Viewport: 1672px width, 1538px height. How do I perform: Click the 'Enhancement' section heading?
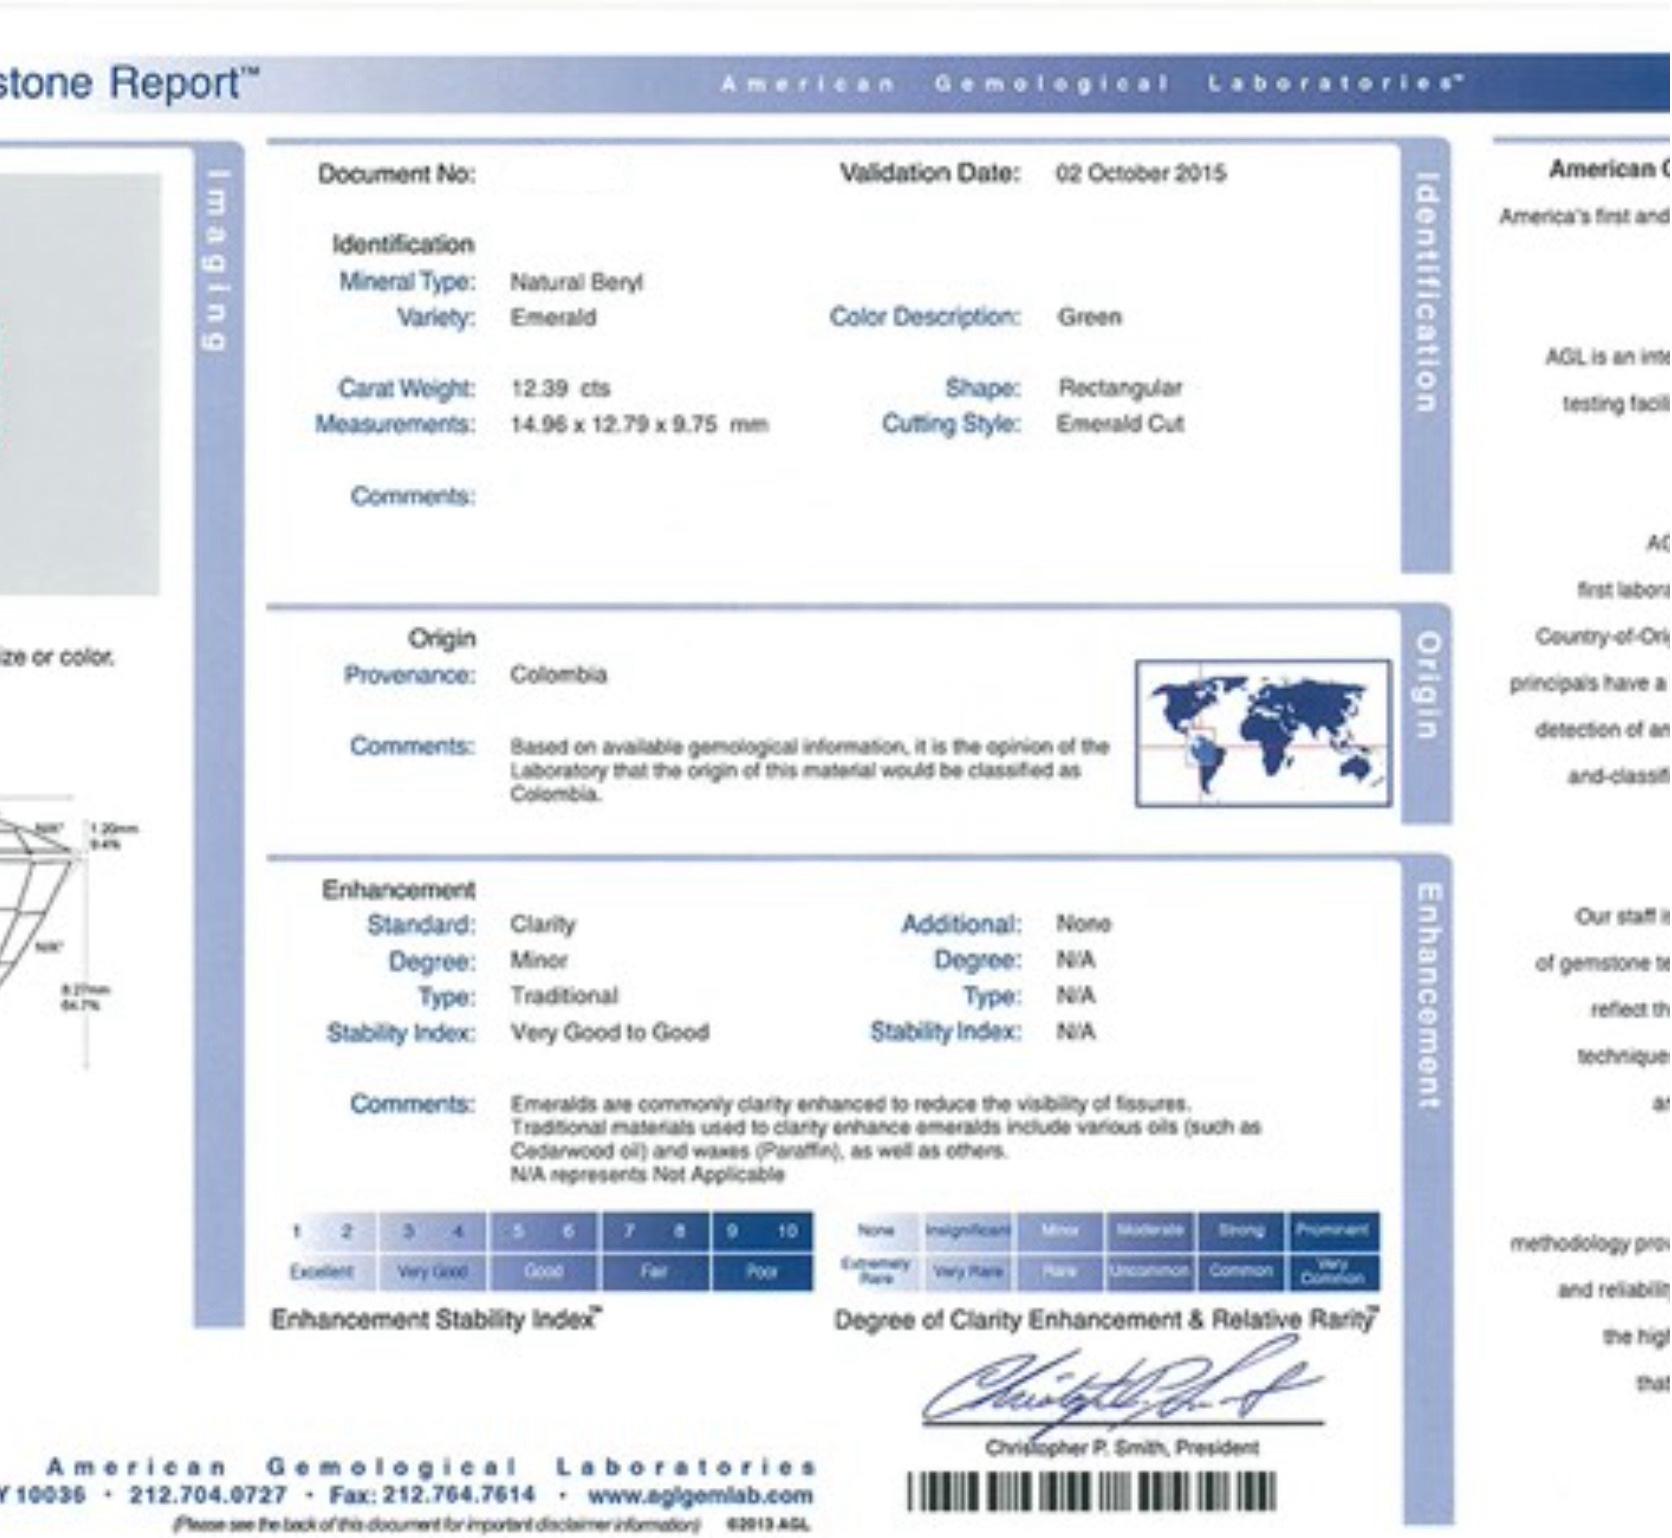pyautogui.click(x=399, y=889)
